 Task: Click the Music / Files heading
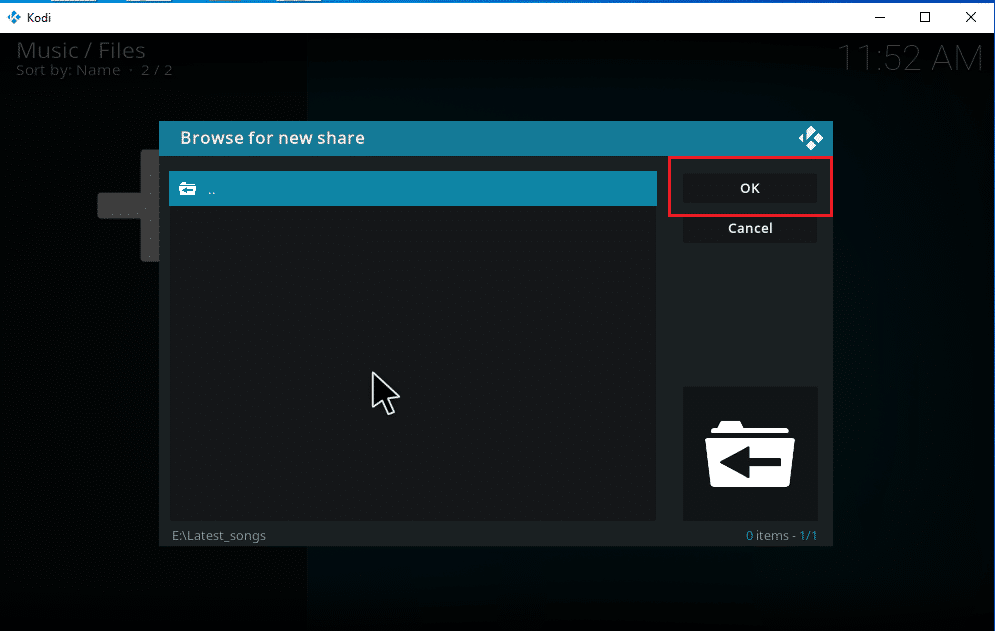81,50
